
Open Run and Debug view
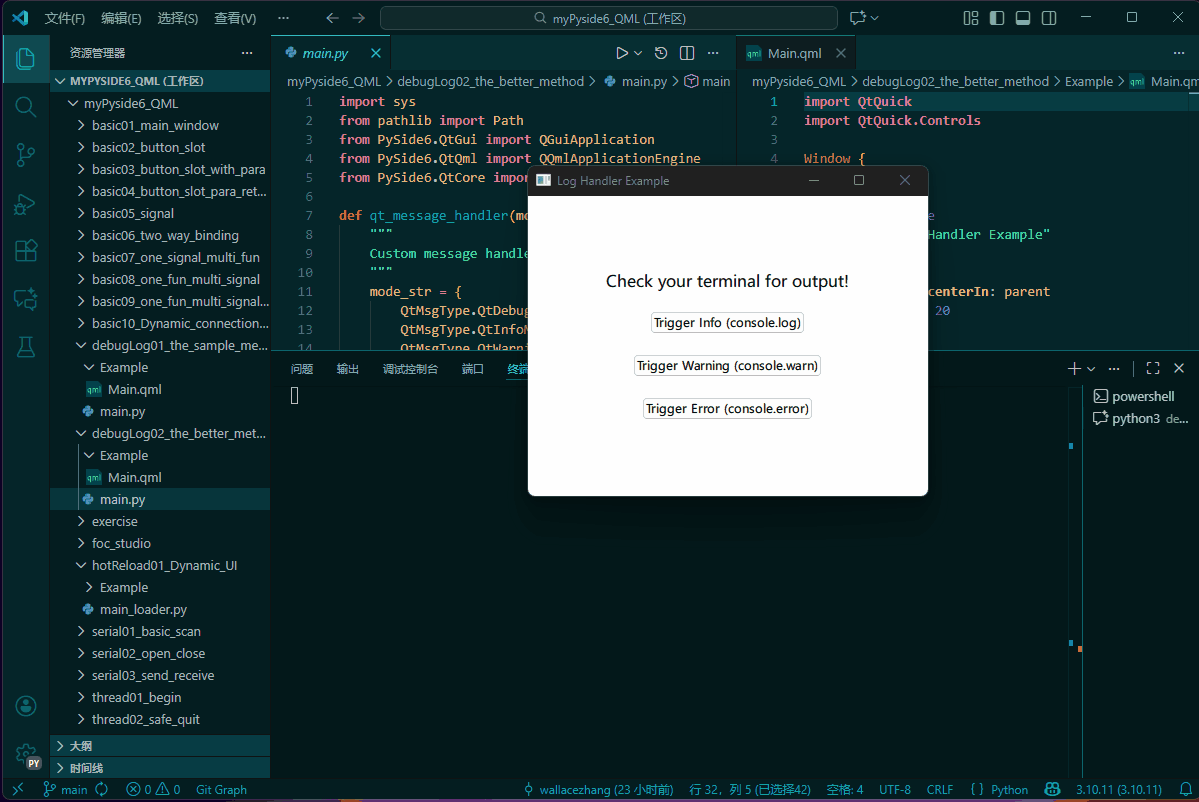coord(25,203)
